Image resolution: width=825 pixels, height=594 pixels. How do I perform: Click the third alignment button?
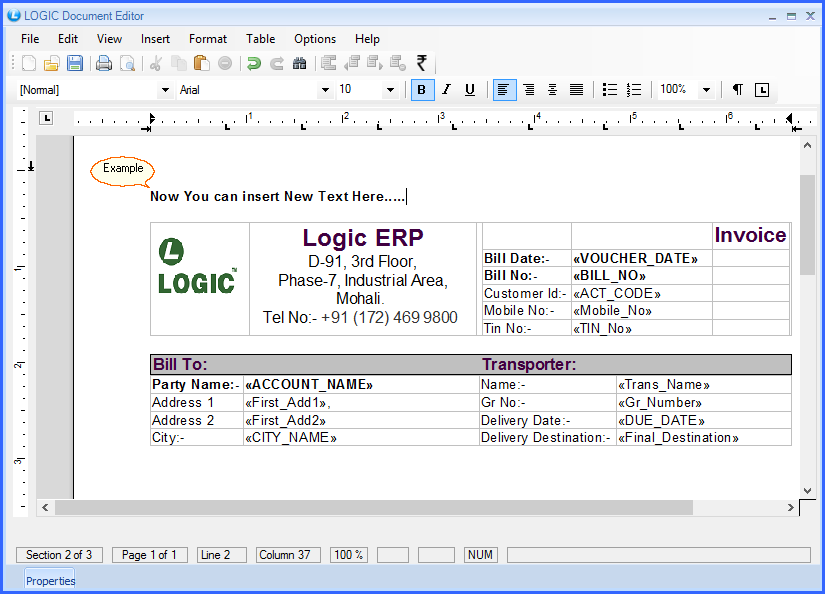point(552,89)
